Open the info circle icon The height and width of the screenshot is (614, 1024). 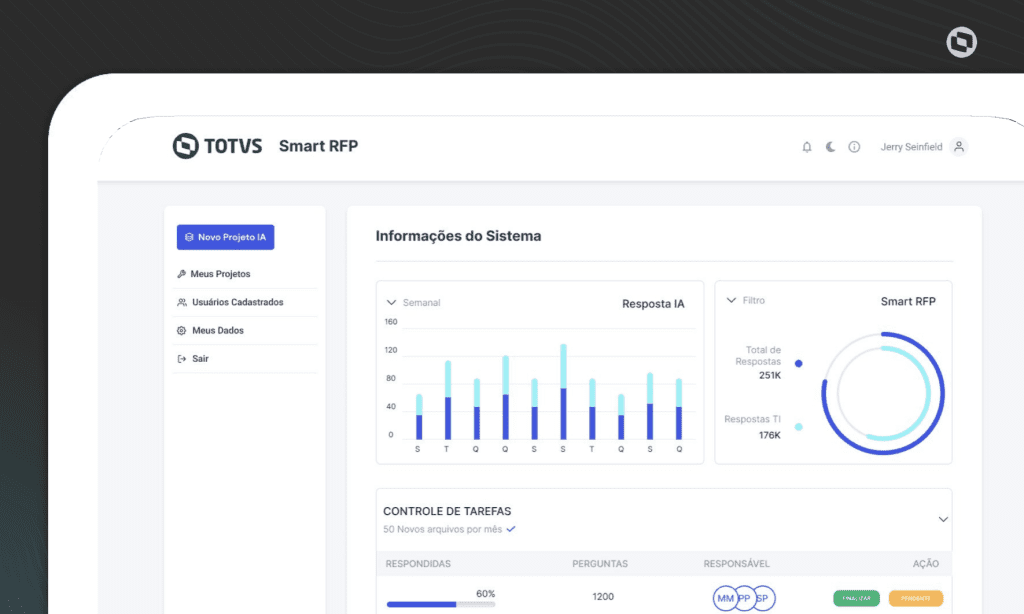pyautogui.click(x=854, y=147)
